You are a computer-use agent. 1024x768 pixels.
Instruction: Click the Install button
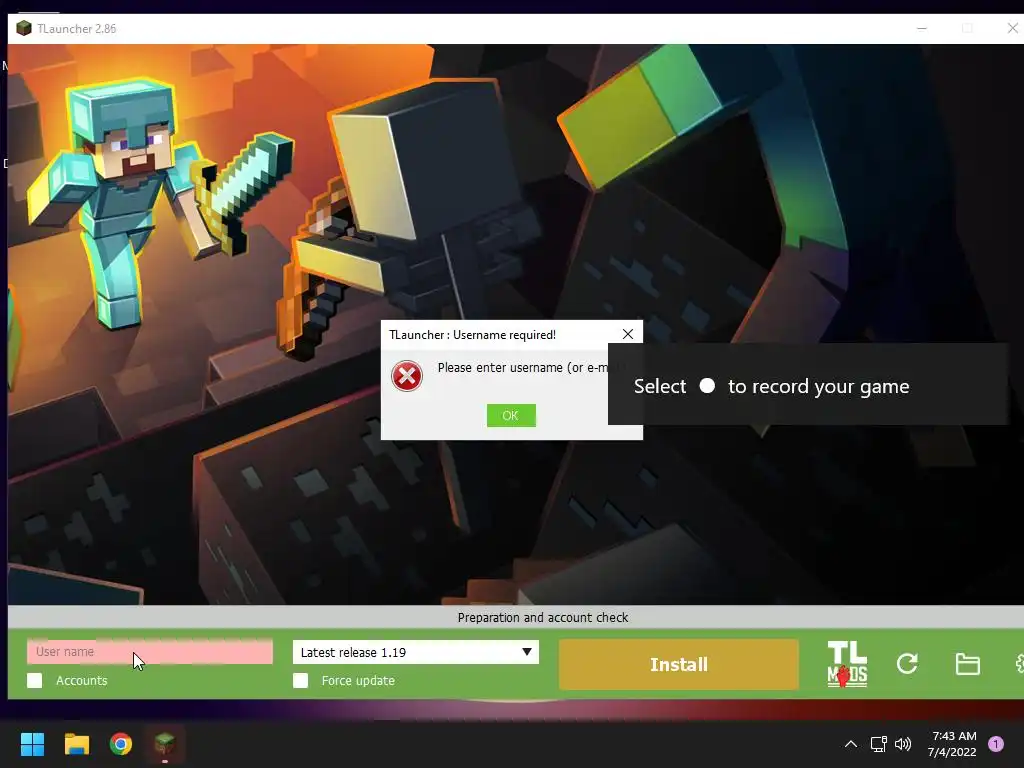(x=679, y=664)
